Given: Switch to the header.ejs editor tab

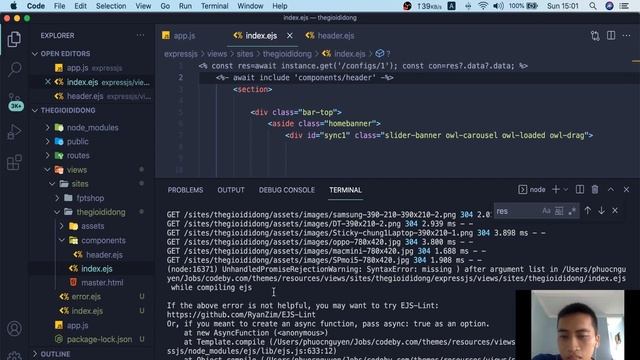Looking at the screenshot, I should pyautogui.click(x=330, y=36).
